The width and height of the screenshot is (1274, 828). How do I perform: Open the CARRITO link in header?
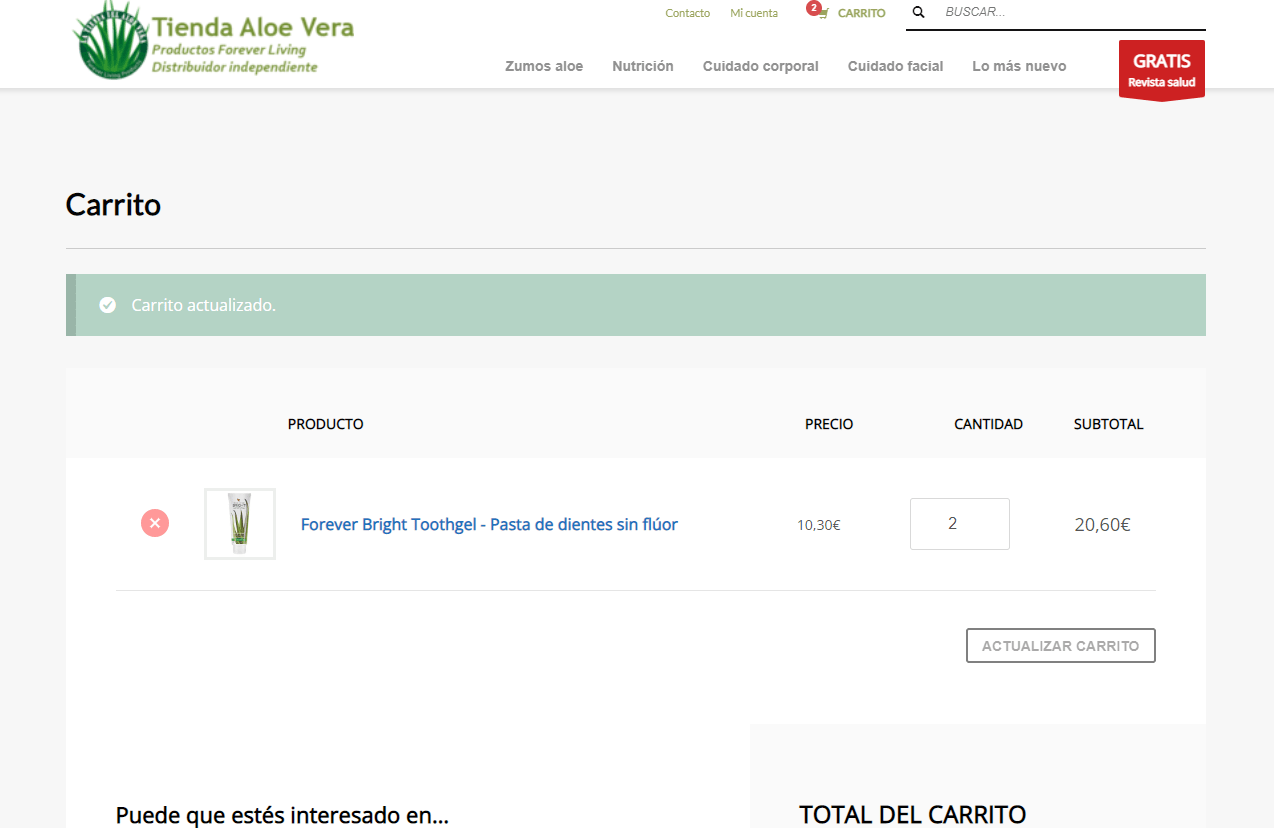click(861, 13)
